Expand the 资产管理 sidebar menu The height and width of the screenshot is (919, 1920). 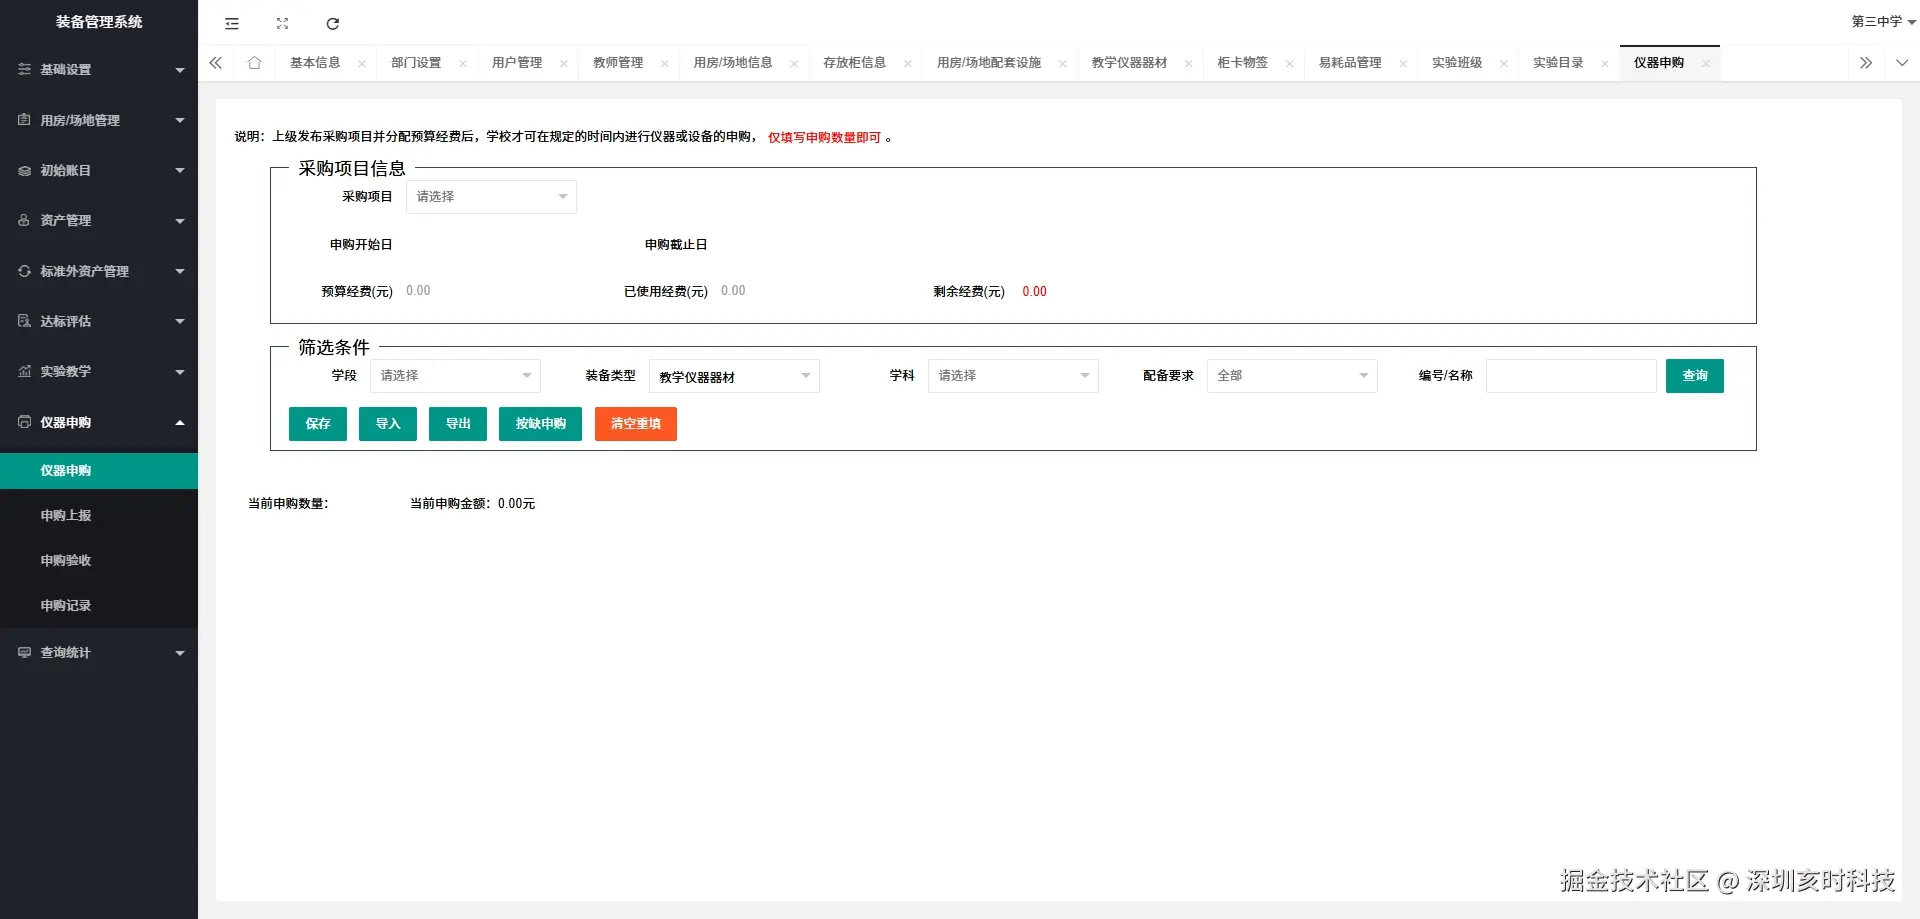pos(99,220)
